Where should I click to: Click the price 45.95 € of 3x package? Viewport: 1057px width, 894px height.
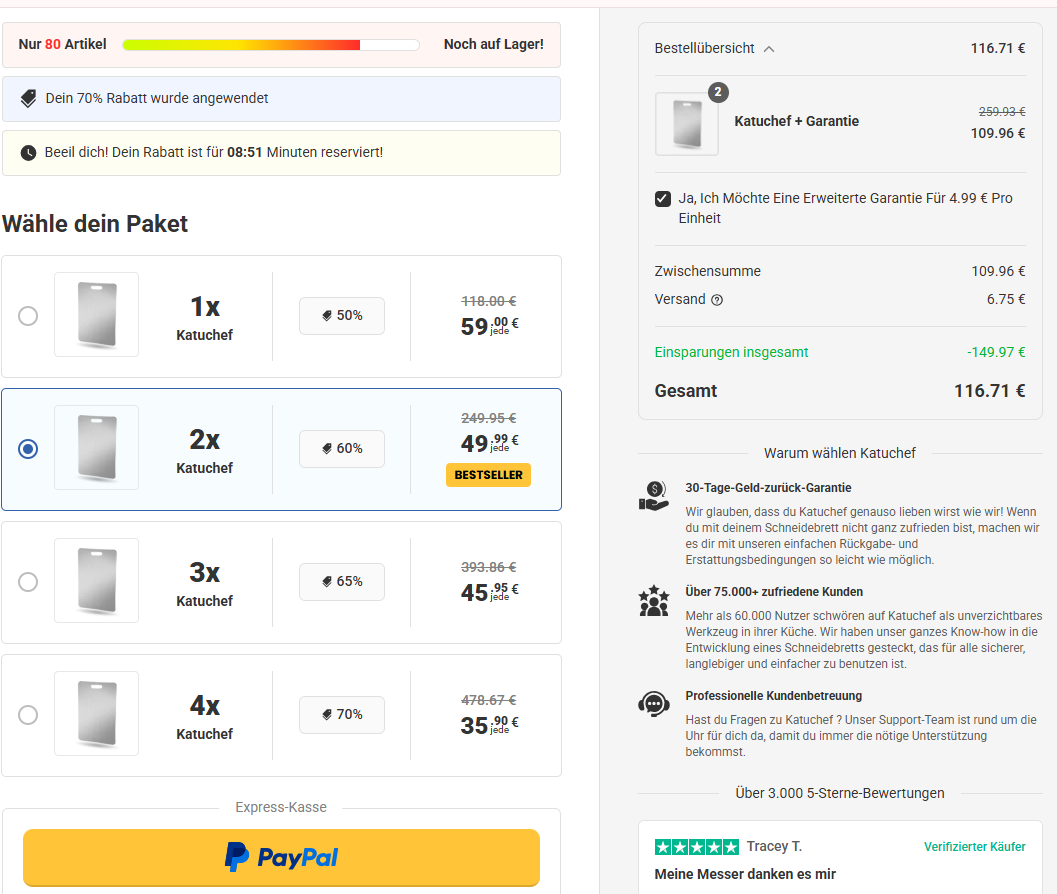click(x=489, y=592)
